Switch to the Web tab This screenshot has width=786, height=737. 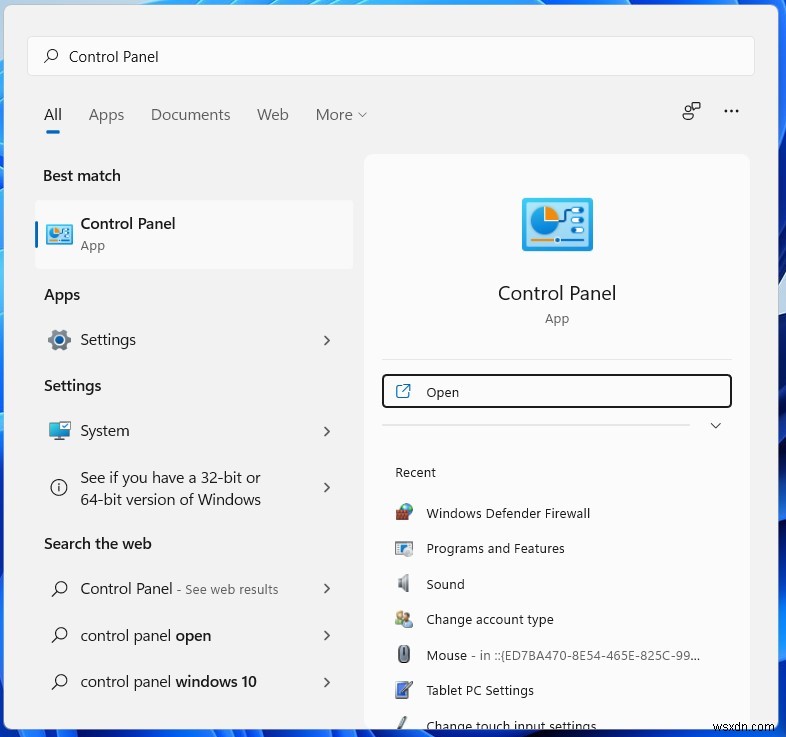click(272, 115)
